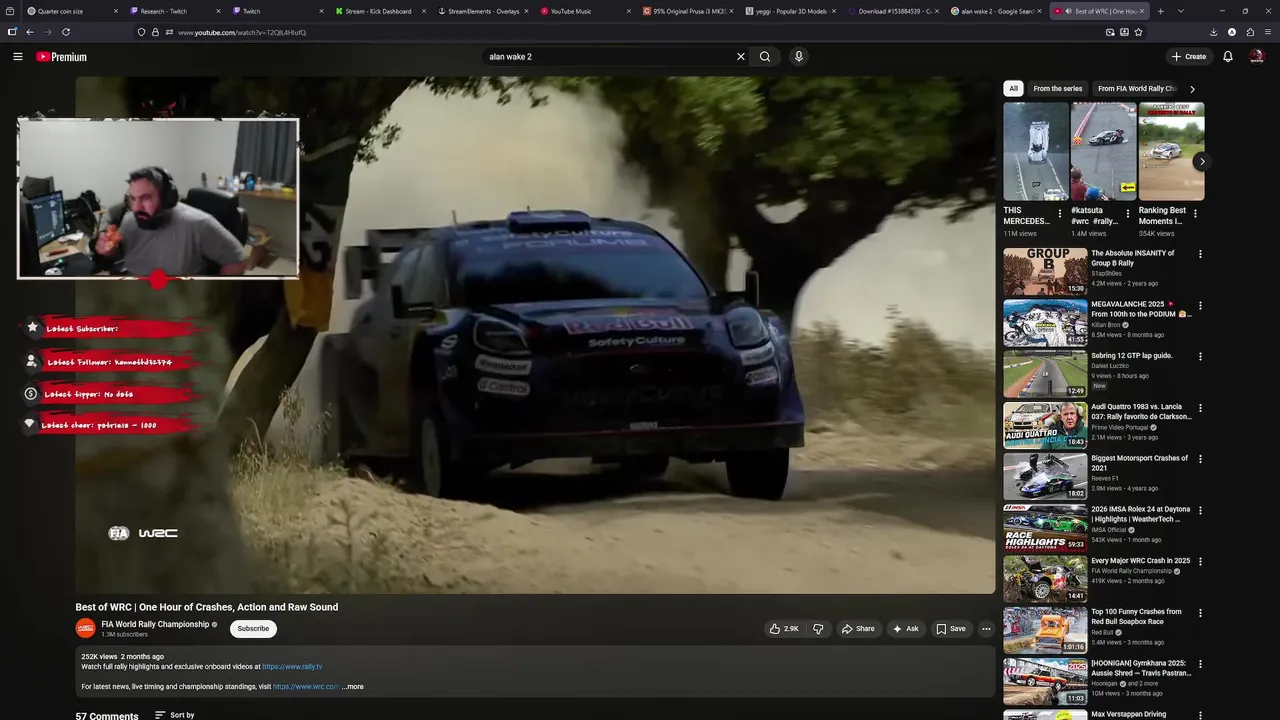Open the notifications bell
This screenshot has width=1280, height=720.
[x=1228, y=57]
